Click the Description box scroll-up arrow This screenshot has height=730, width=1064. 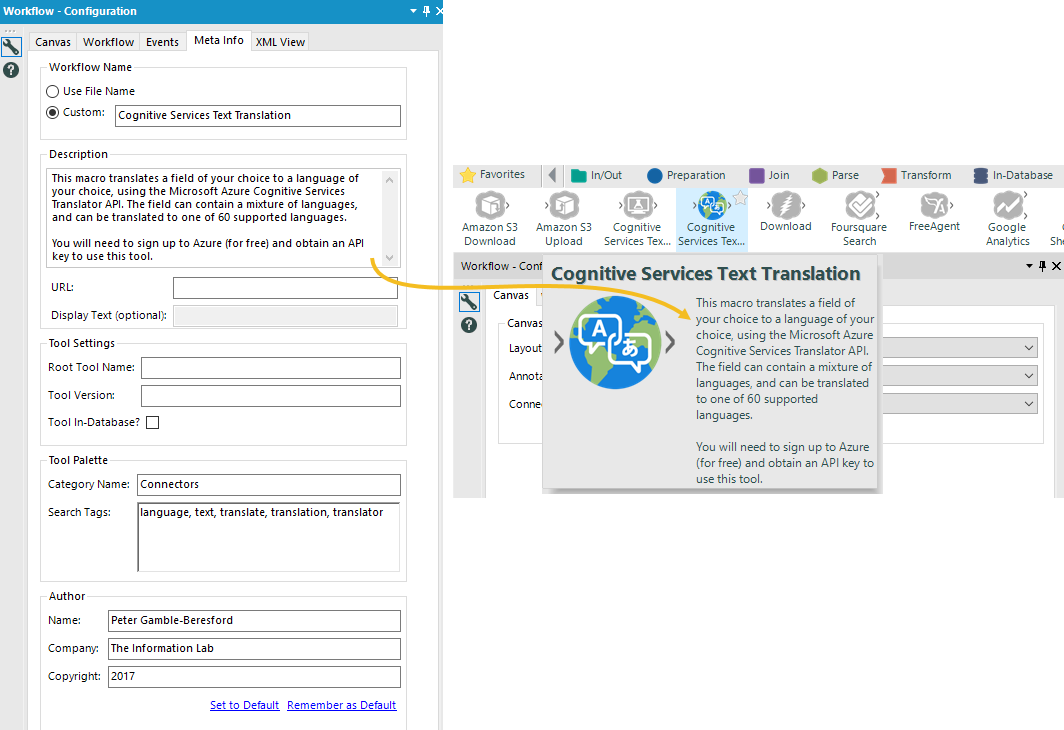tap(390, 180)
